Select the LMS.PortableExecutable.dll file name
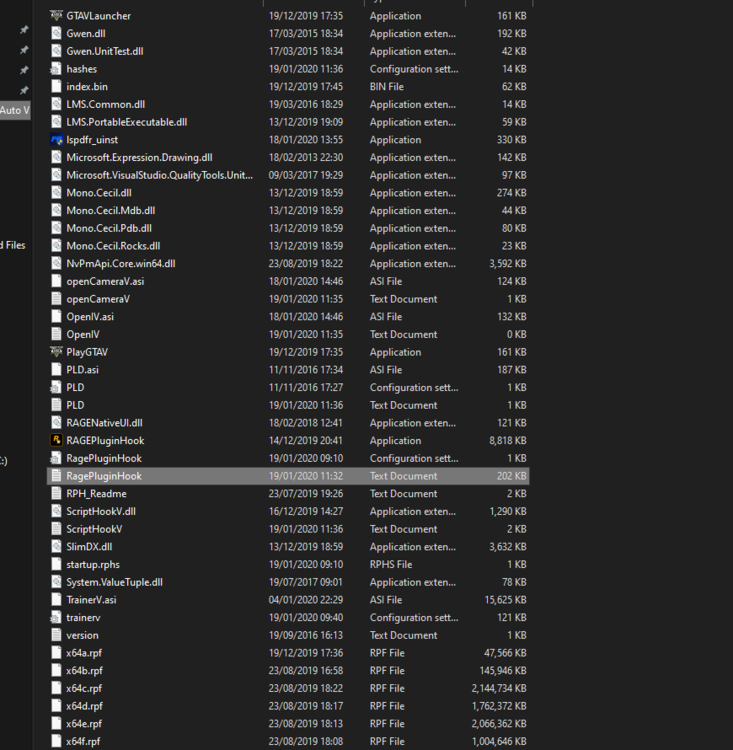Screen dimensions: 733x750 pyautogui.click(x=127, y=122)
